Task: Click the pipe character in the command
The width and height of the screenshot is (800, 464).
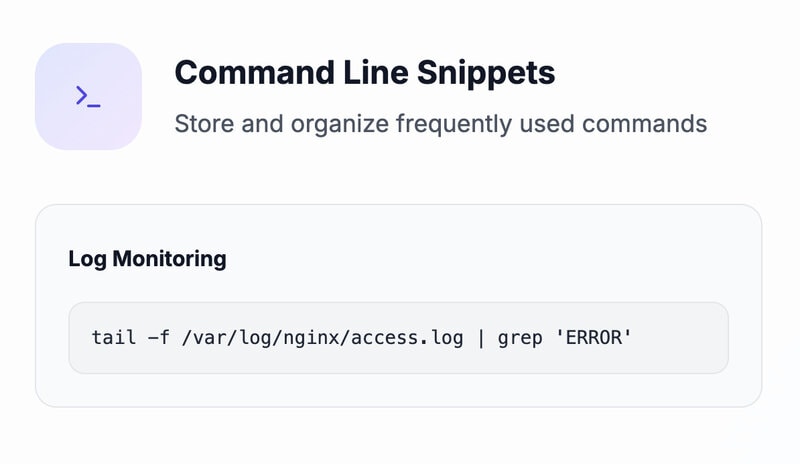Action: coord(481,338)
